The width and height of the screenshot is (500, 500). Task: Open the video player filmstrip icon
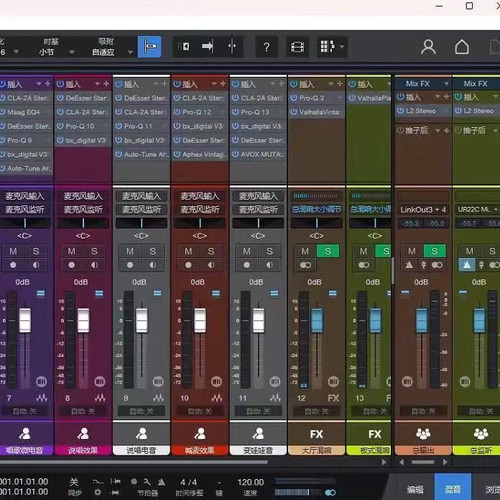pos(297,47)
